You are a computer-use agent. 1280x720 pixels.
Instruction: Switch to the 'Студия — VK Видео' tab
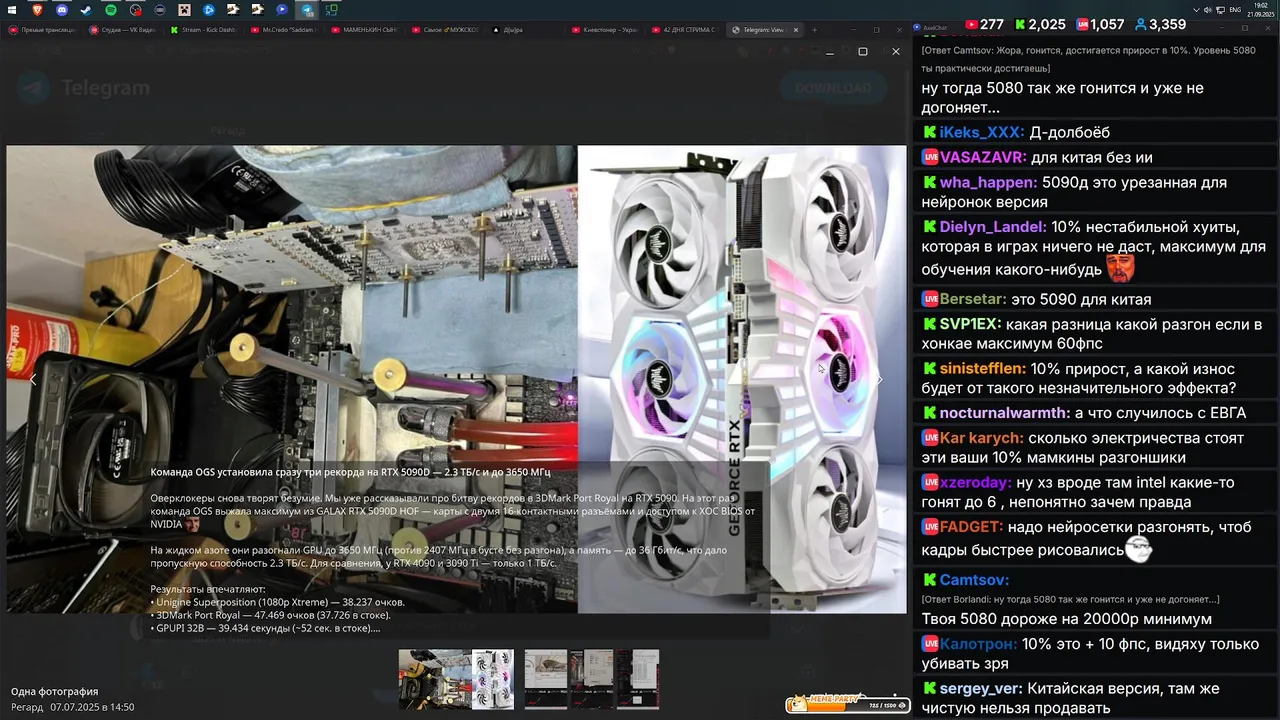[122, 30]
